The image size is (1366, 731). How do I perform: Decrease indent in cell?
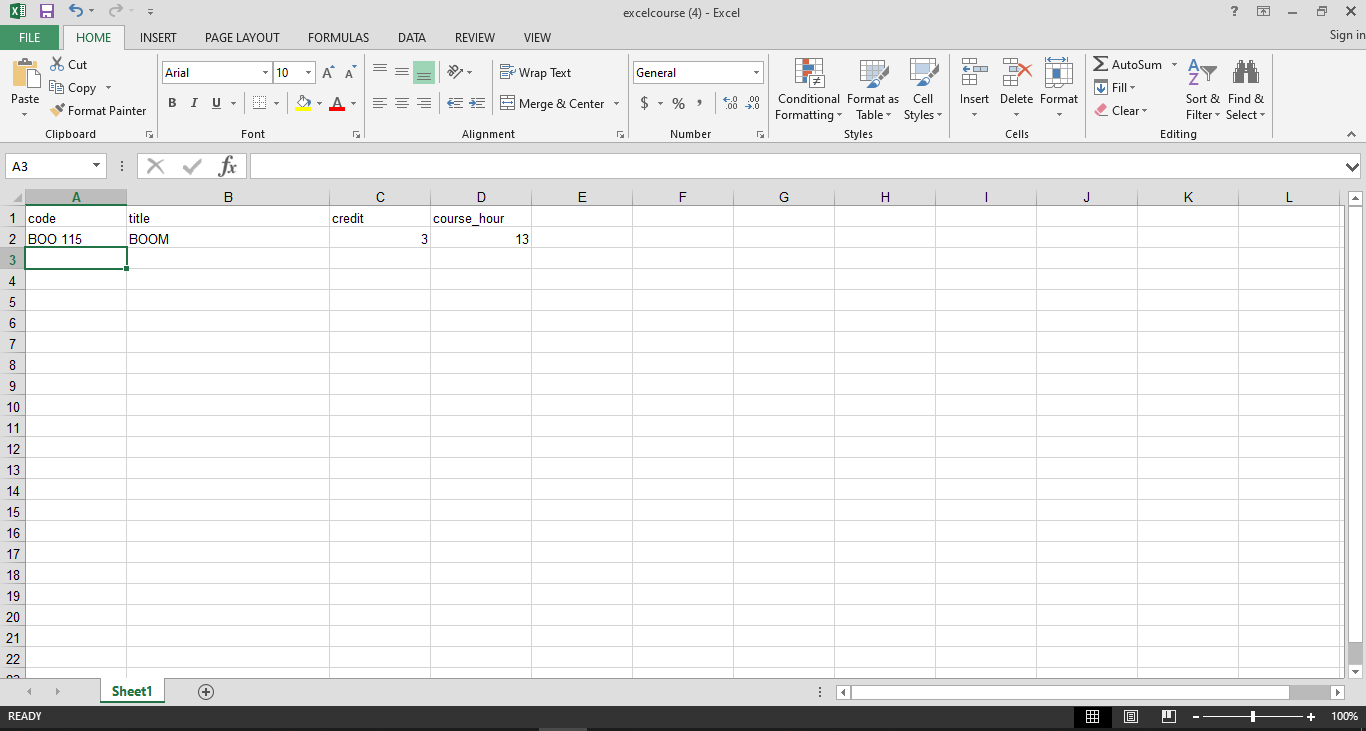click(x=455, y=103)
